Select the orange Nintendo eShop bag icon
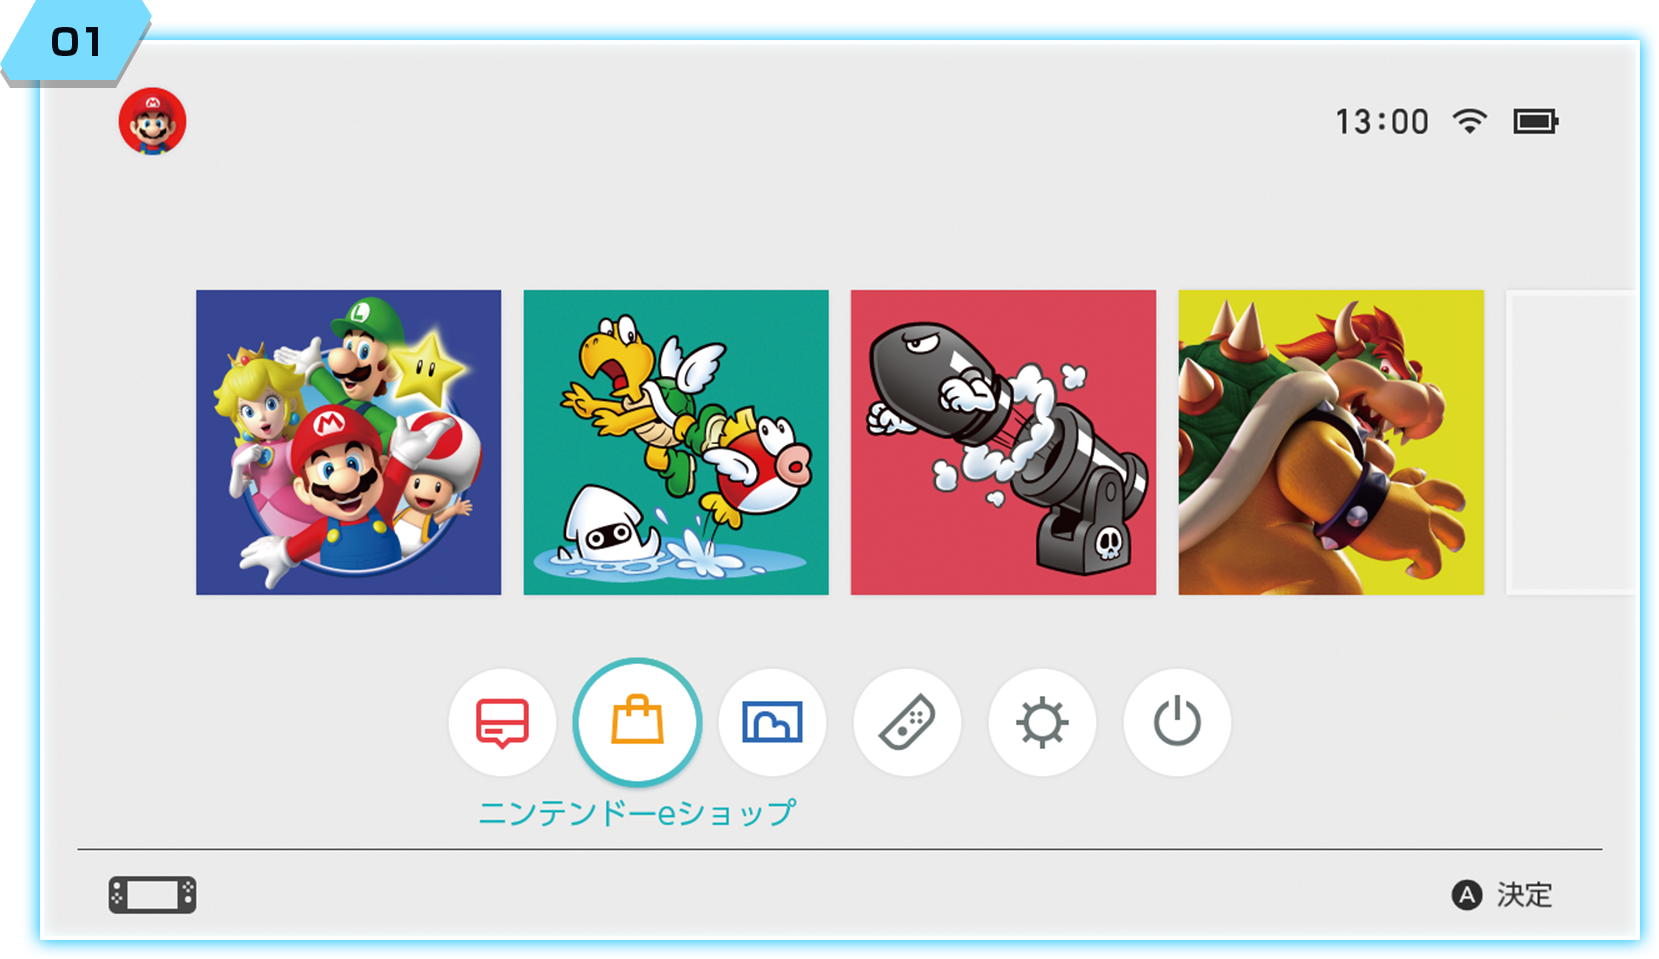 tap(637, 721)
